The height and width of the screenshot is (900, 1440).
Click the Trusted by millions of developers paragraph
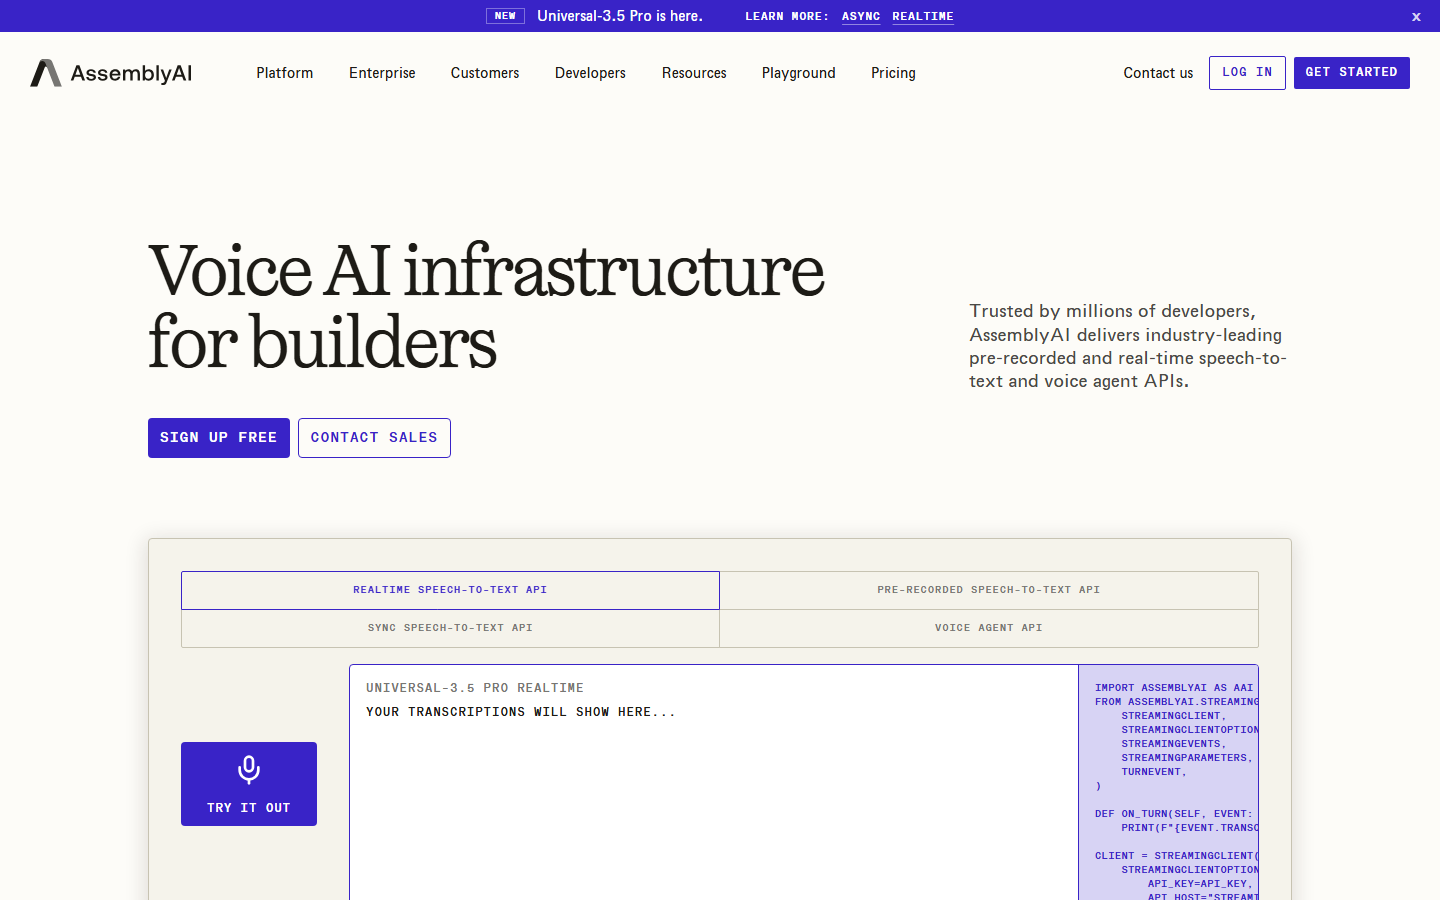coord(1128,346)
